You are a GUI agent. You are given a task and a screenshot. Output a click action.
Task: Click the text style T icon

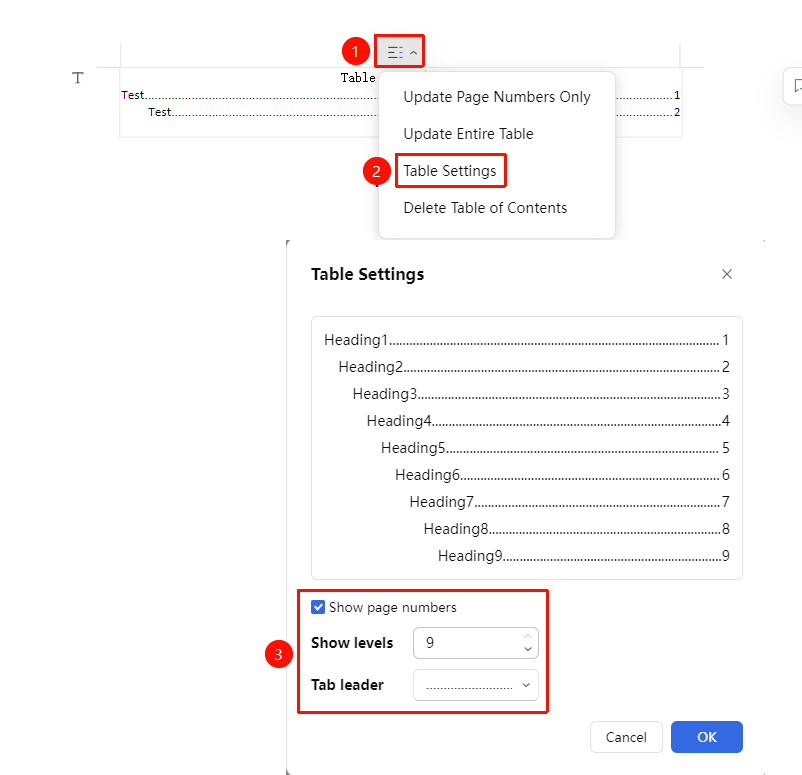point(78,78)
